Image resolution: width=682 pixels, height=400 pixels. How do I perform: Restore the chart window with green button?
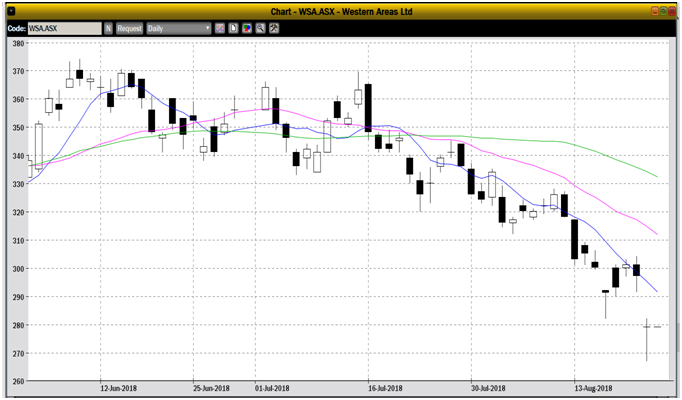(663, 12)
